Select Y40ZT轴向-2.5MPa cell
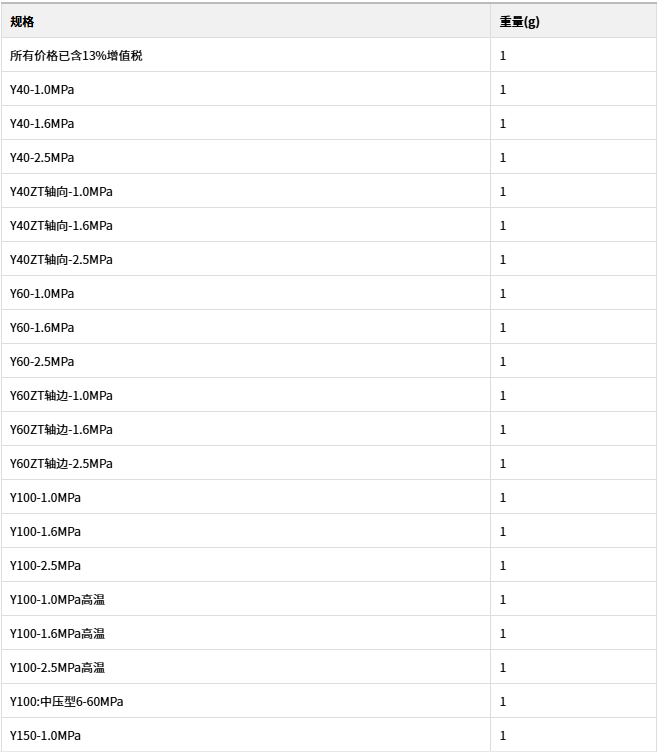The width and height of the screenshot is (657, 752). point(246,260)
